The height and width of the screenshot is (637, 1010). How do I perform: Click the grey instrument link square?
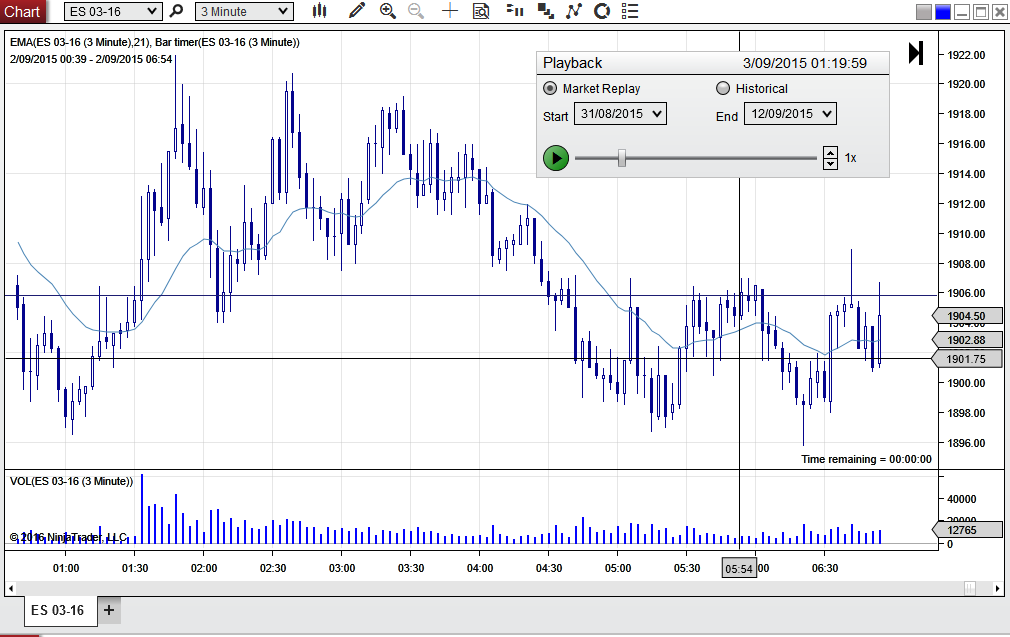click(x=924, y=12)
